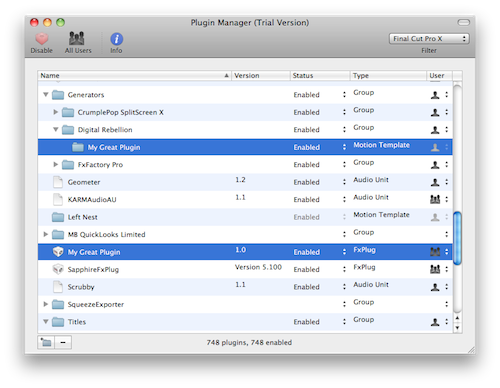Click the single-user icon for Geometer

coord(435,182)
